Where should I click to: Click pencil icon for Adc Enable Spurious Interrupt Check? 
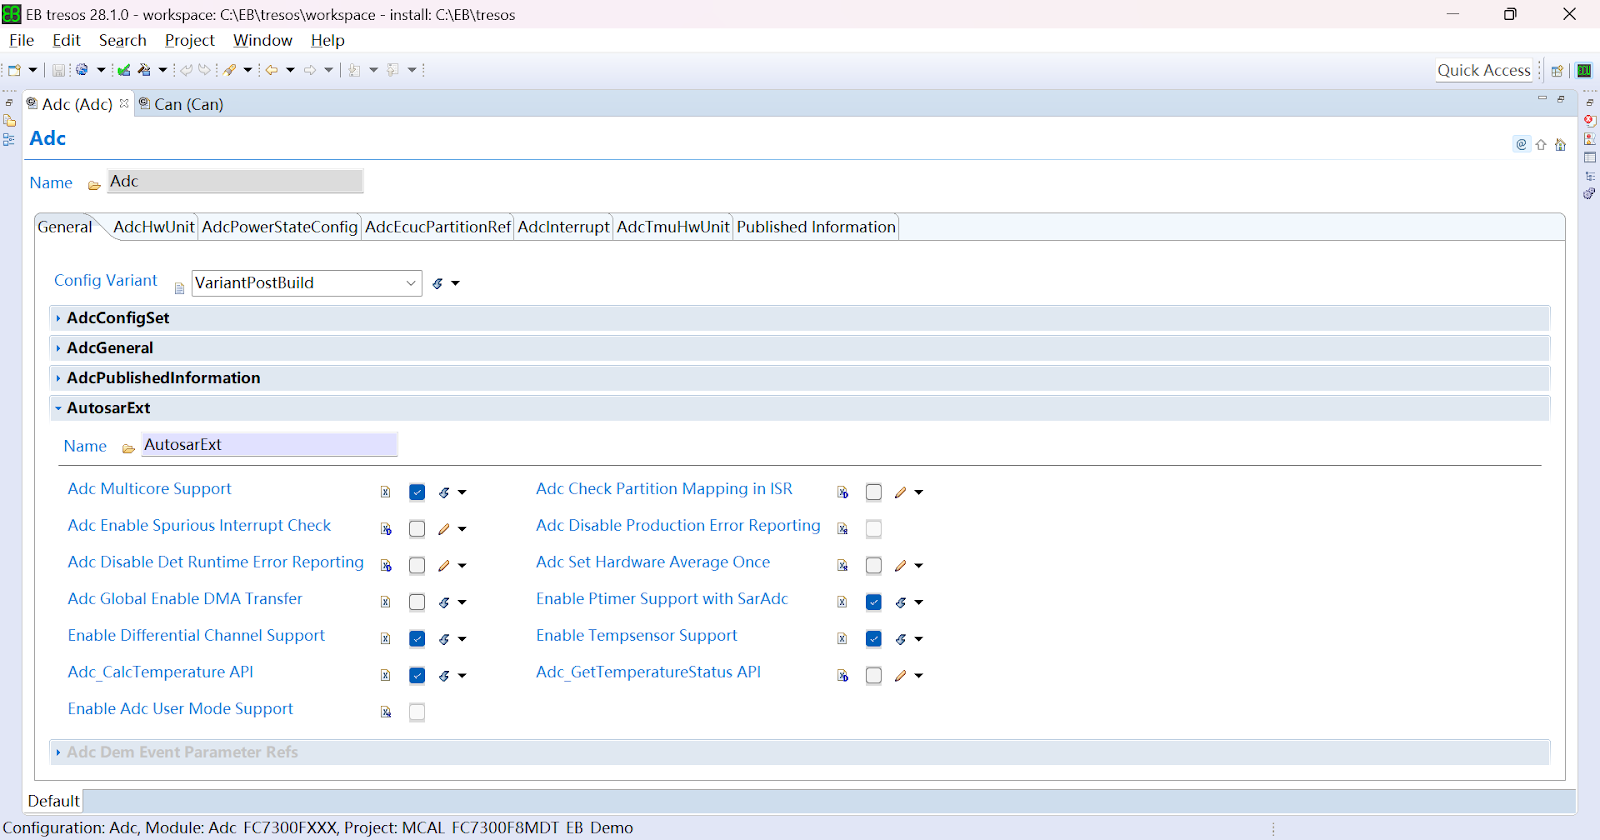(x=444, y=529)
